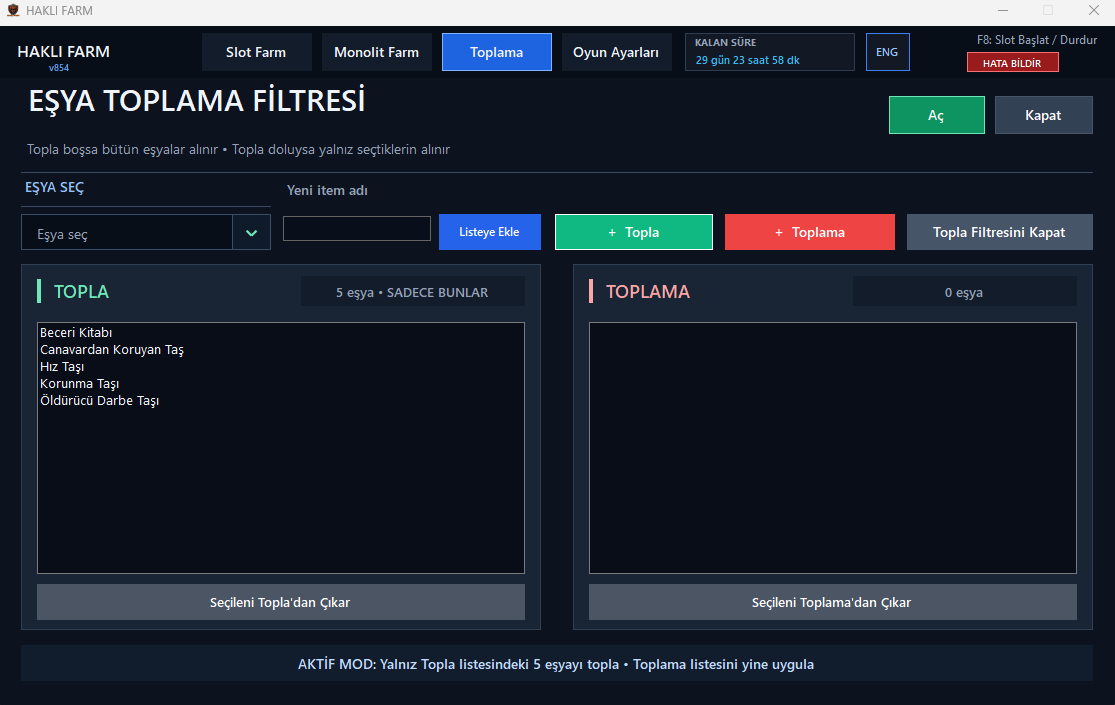Click the HAKLI FARM app icon in title bar

tap(13, 11)
